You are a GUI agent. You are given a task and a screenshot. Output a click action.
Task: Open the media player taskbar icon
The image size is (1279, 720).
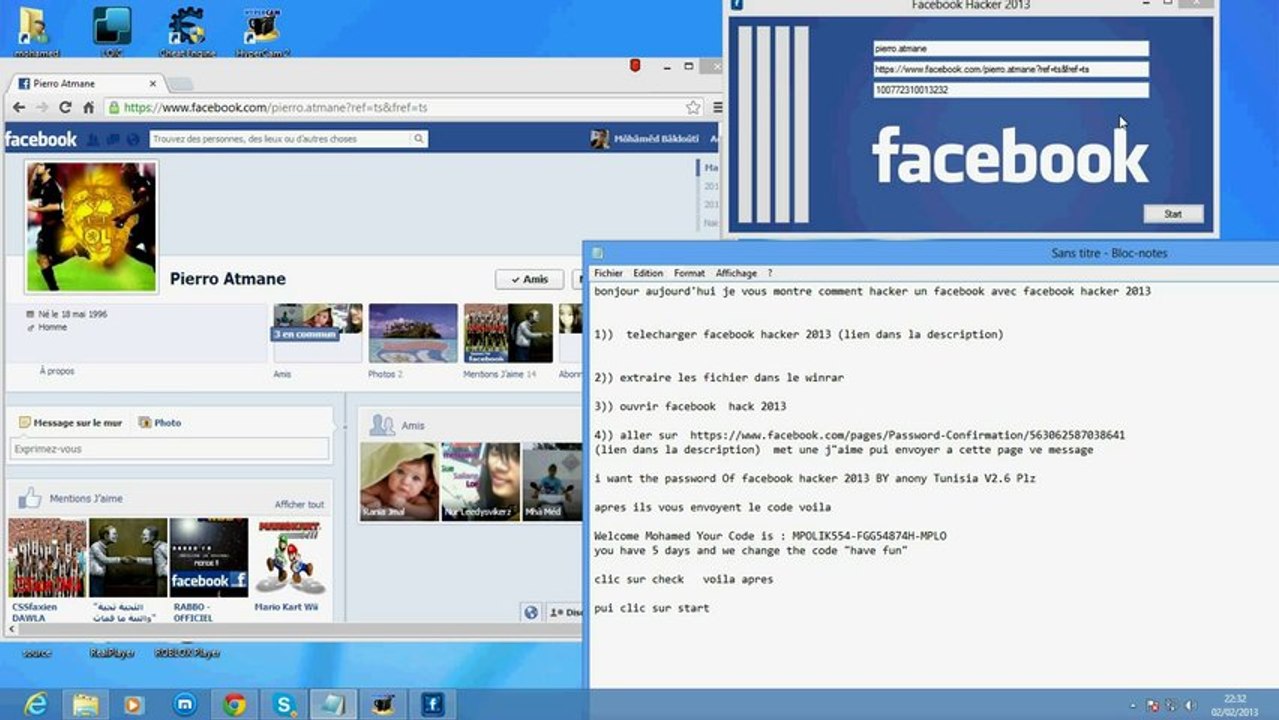[x=134, y=704]
